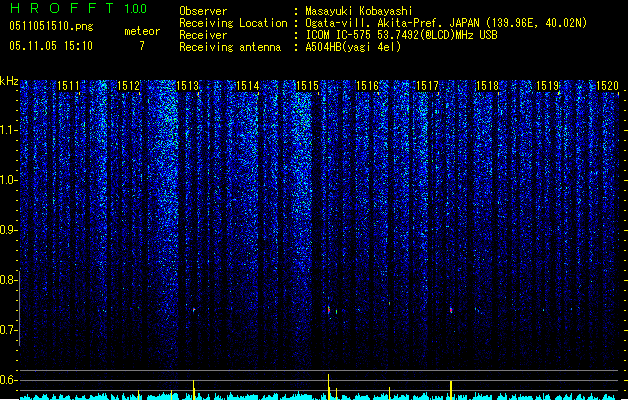Click the 0.6 frequency axis label
Viewport: 629px width, 400px height.
pyautogui.click(x=9, y=380)
